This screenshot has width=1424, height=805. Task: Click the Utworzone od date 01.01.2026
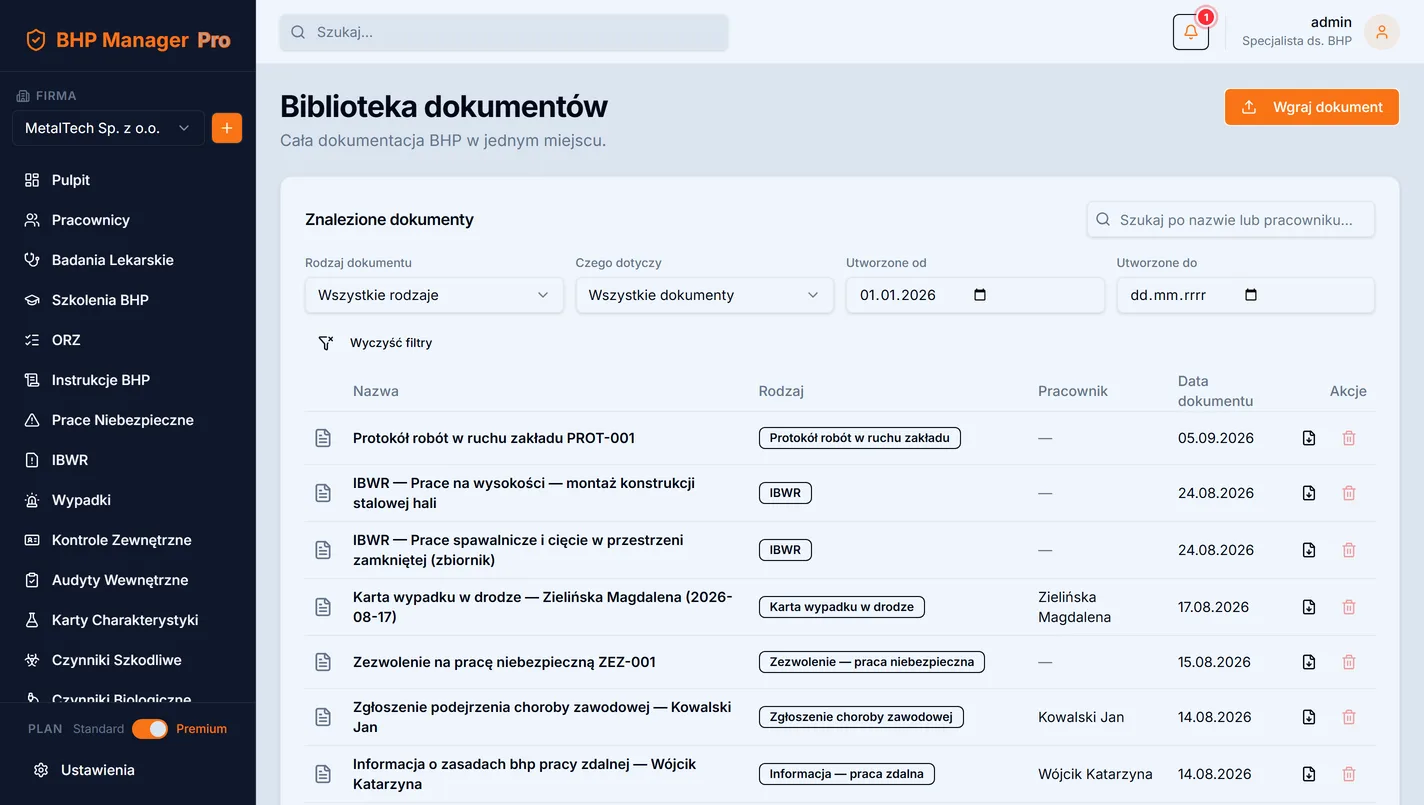point(898,295)
